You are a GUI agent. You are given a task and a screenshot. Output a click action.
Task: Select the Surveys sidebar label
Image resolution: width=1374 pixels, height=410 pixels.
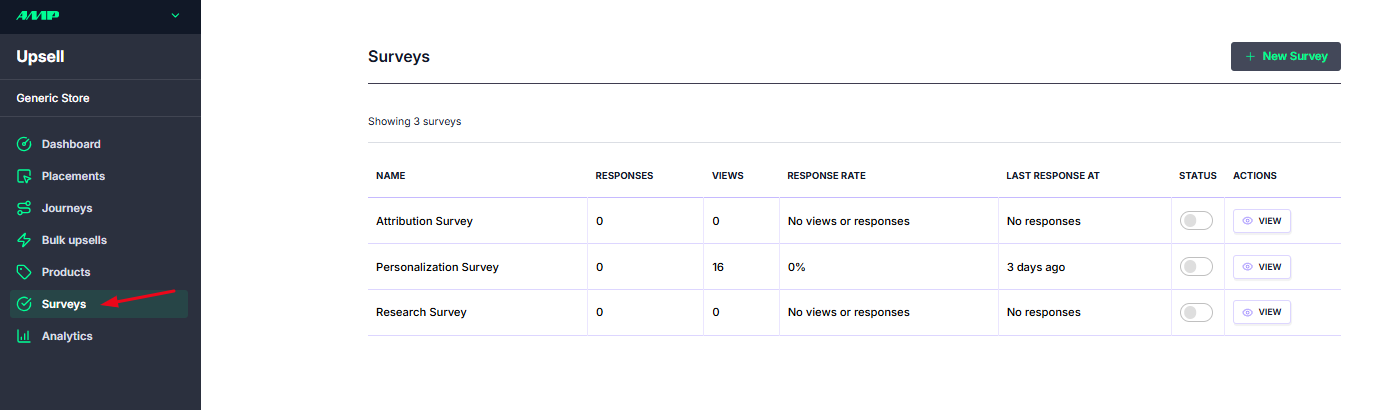64,304
